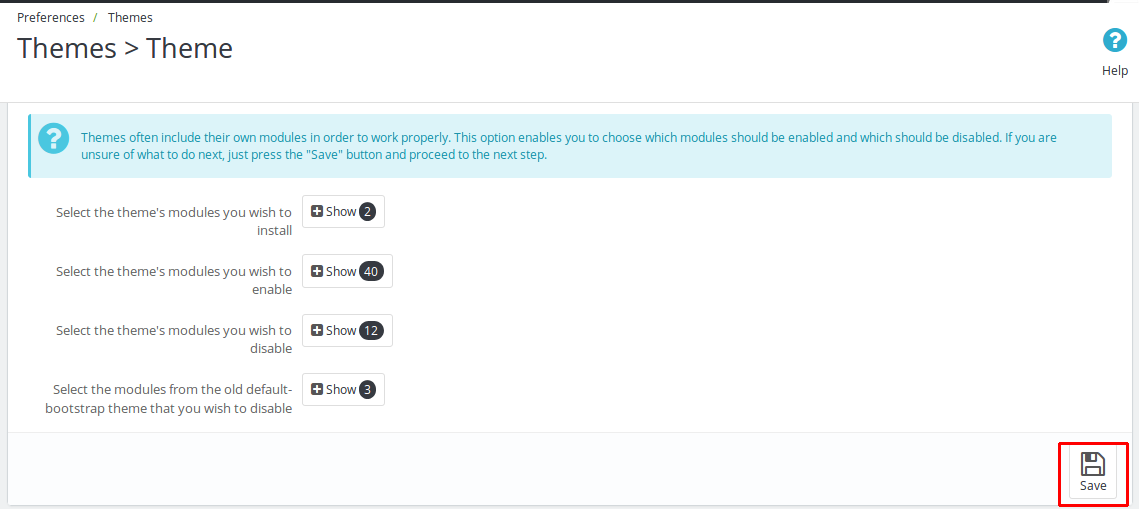The width and height of the screenshot is (1139, 509).
Task: Expand Show list of modules to install
Action: [x=343, y=211]
